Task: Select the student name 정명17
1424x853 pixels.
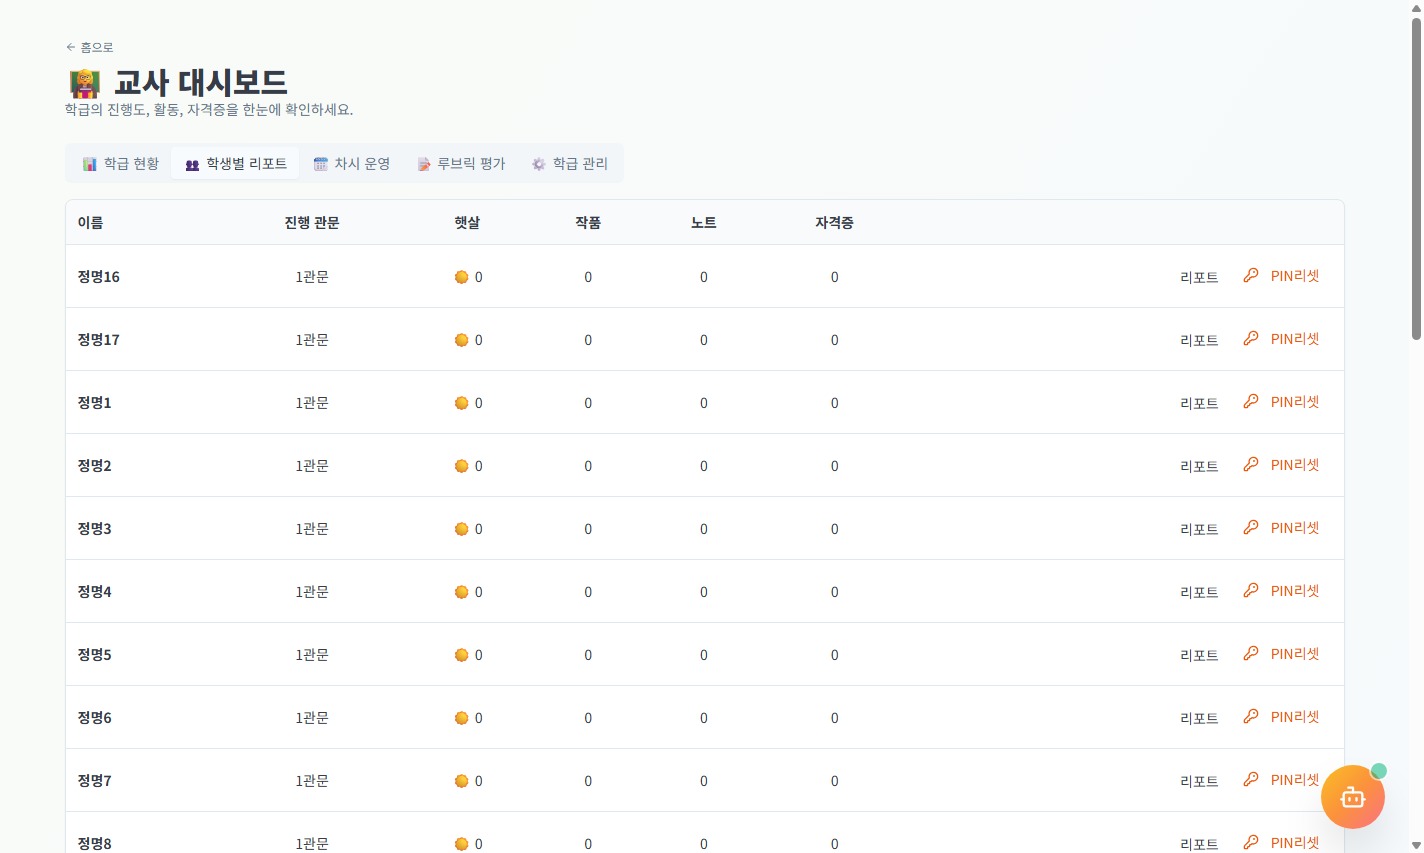Action: [99, 340]
